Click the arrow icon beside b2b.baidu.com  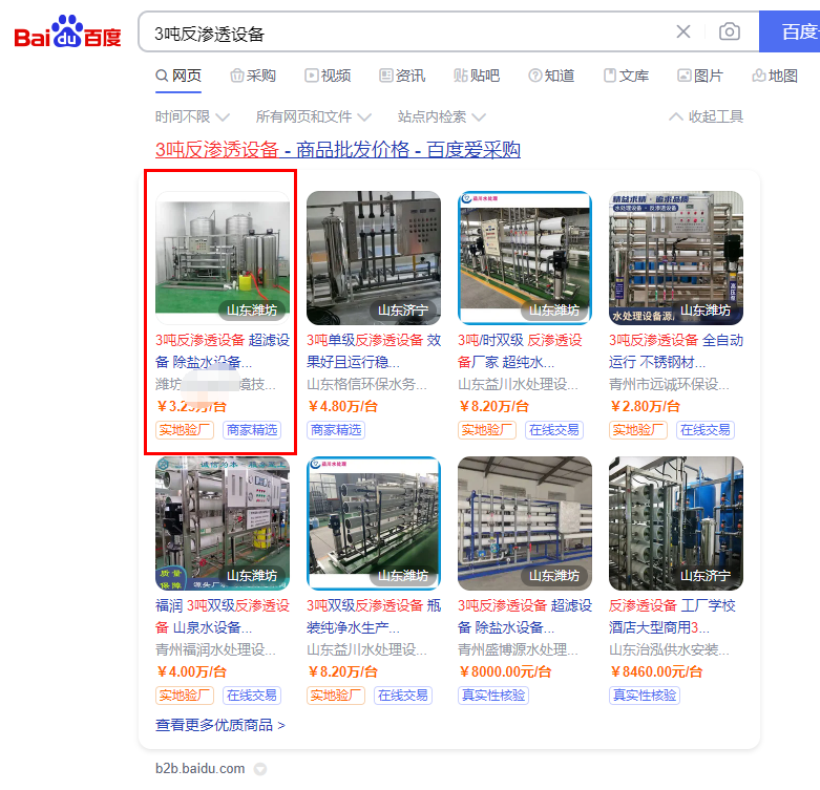click(260, 769)
